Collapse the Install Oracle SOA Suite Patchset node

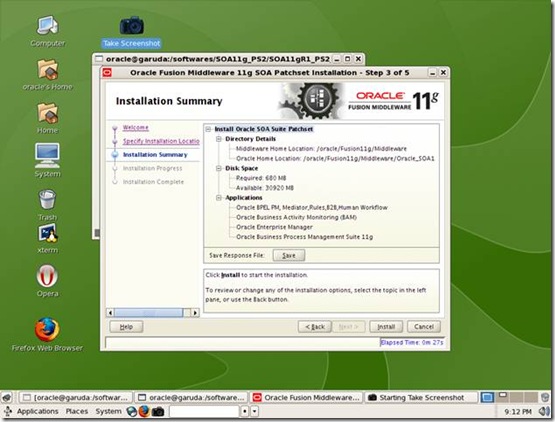208,129
